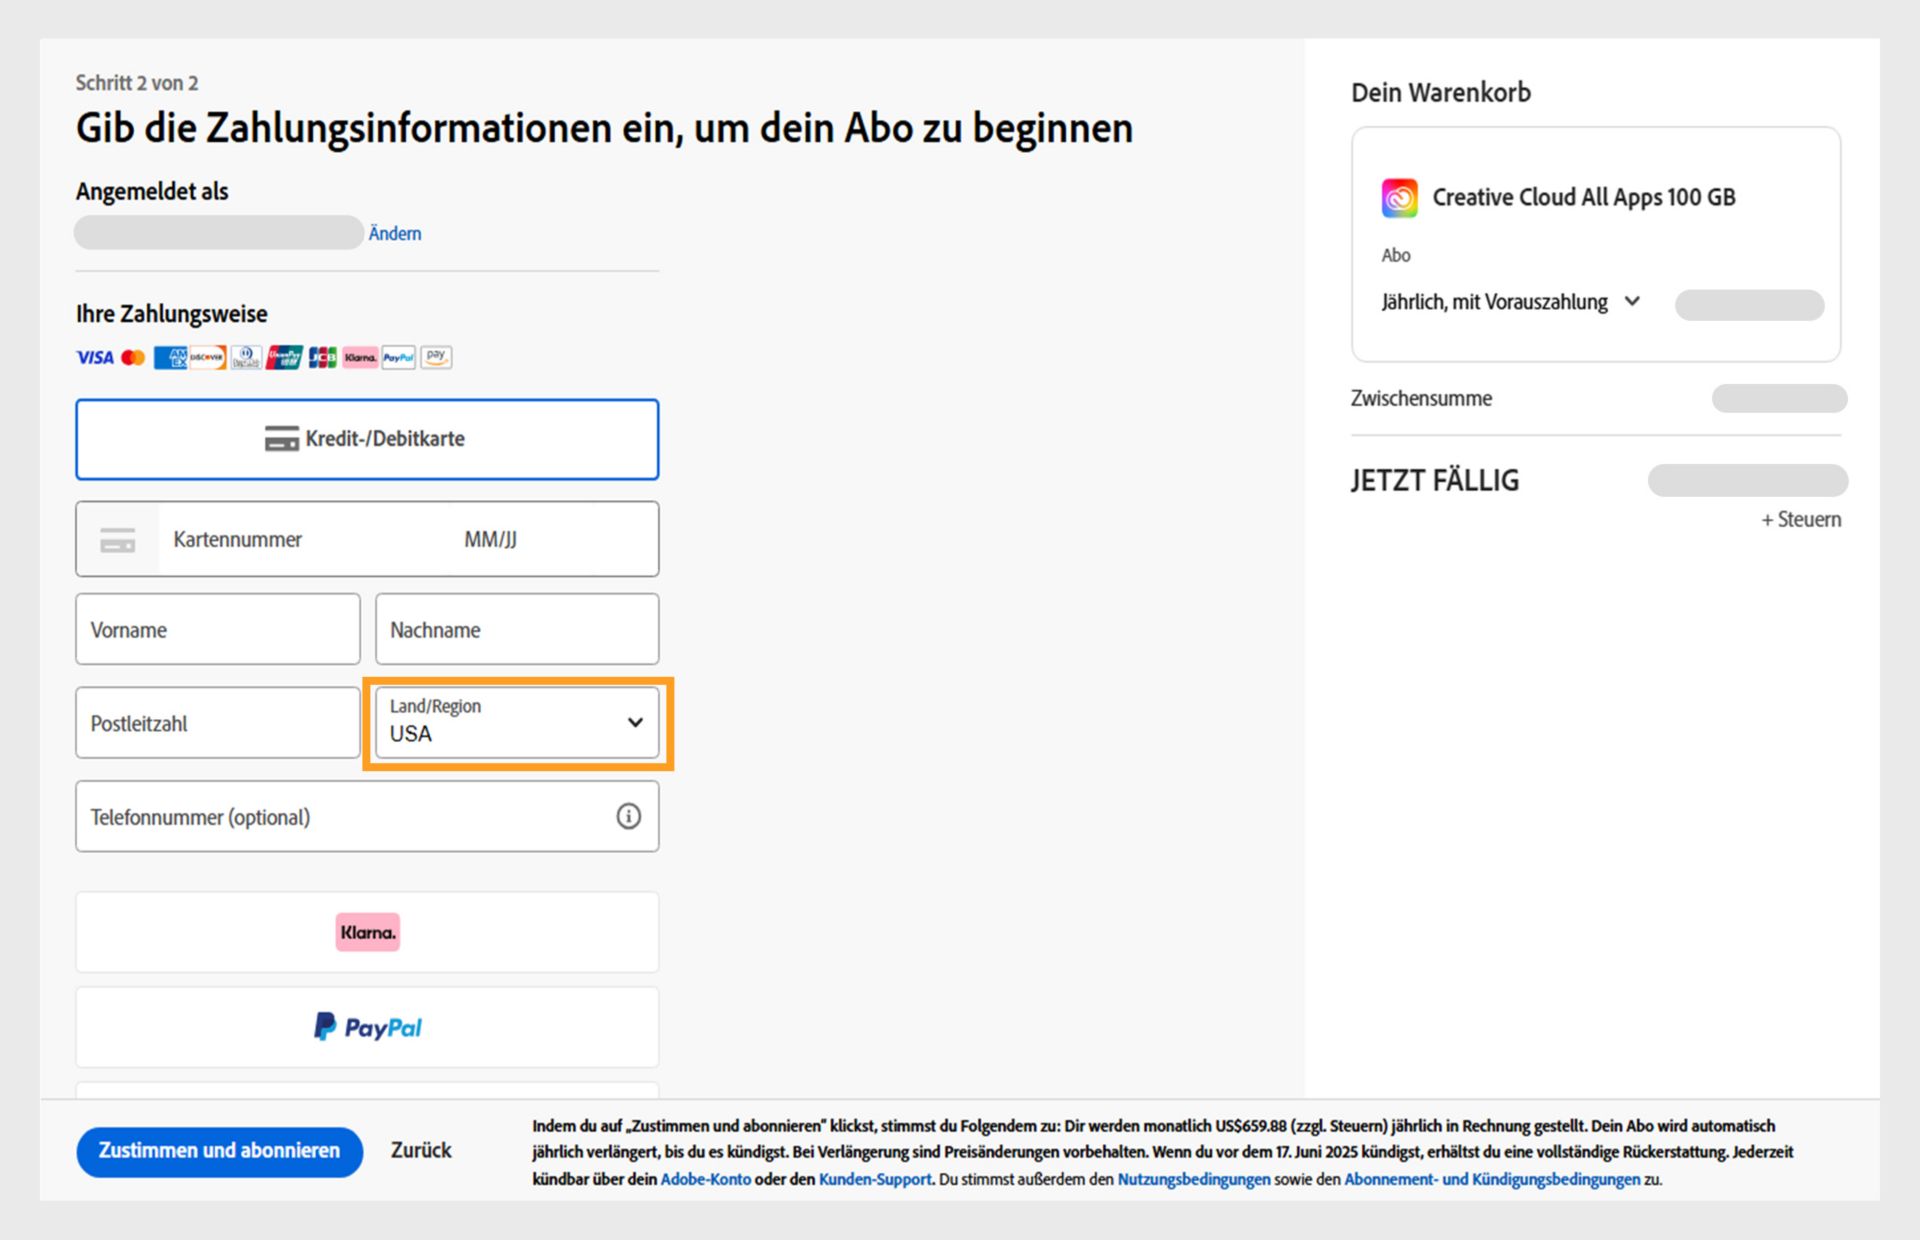1920x1240 pixels.
Task: Click the UnionPay logo icon
Action: tap(284, 357)
